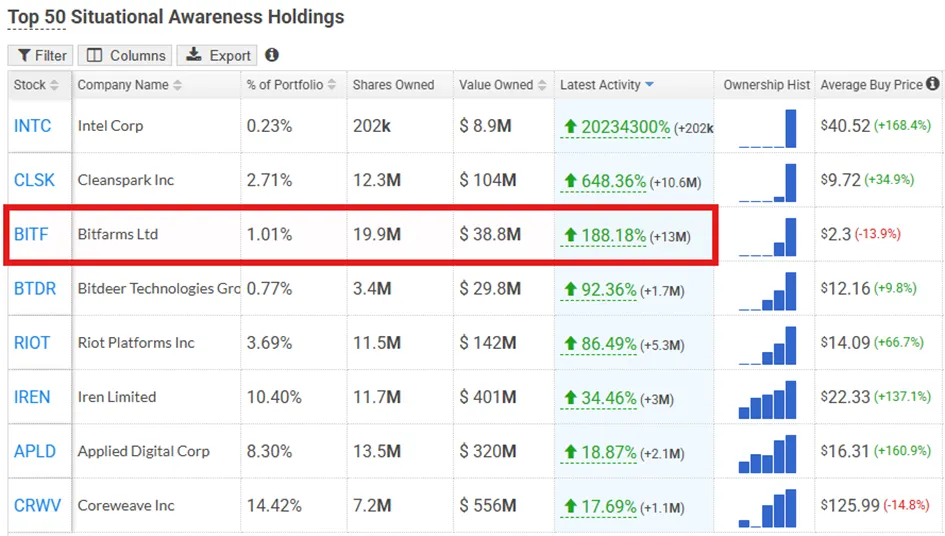Screen dimensions: 945x536
Task: Click Applied Digital's 18.87% activity value
Action: point(609,453)
